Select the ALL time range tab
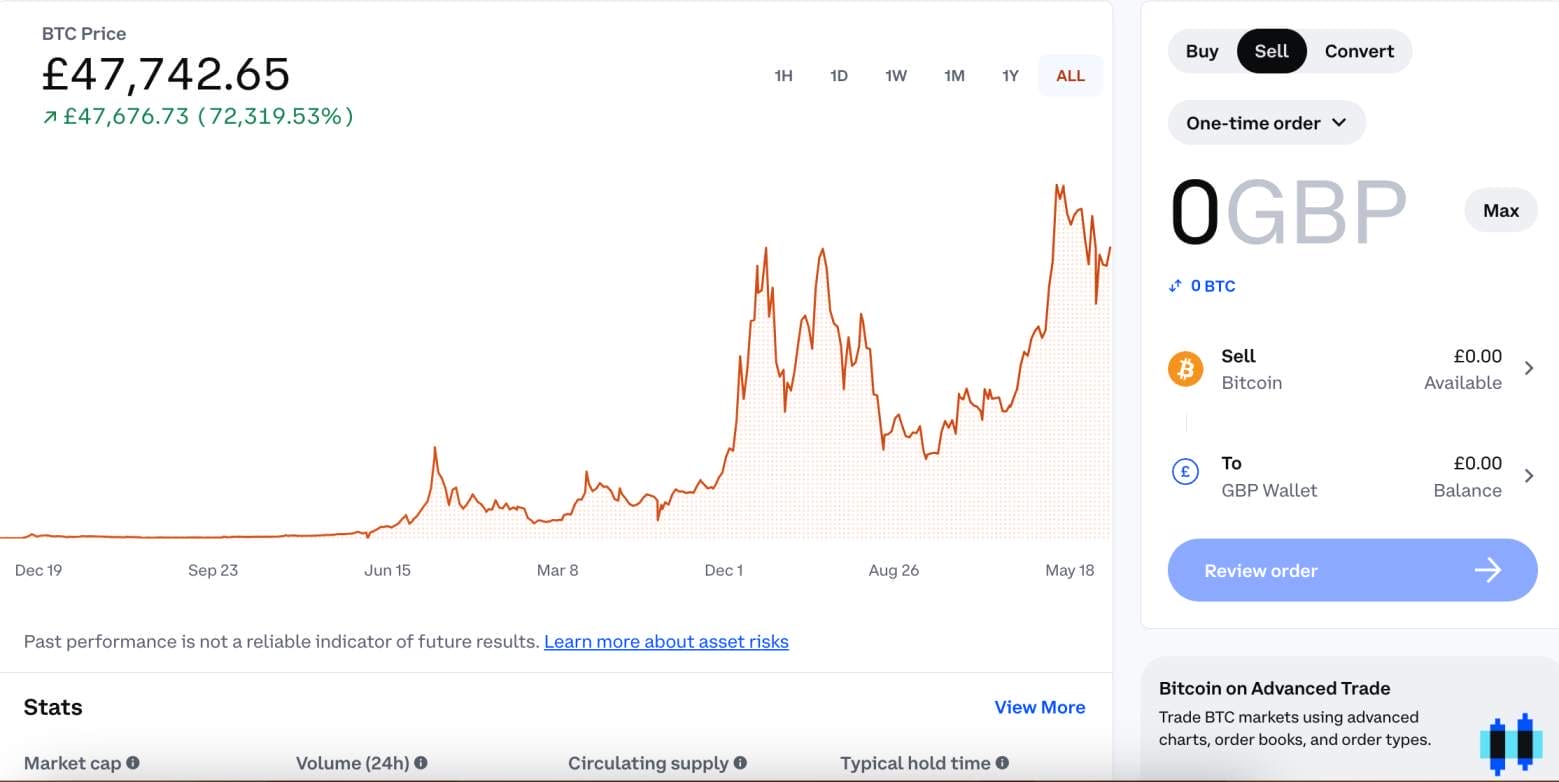This screenshot has width=1559, height=782. pyautogui.click(x=1069, y=75)
